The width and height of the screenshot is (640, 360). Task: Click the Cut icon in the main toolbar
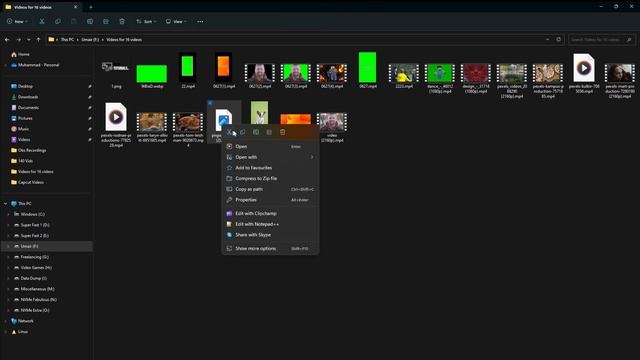tap(42, 21)
